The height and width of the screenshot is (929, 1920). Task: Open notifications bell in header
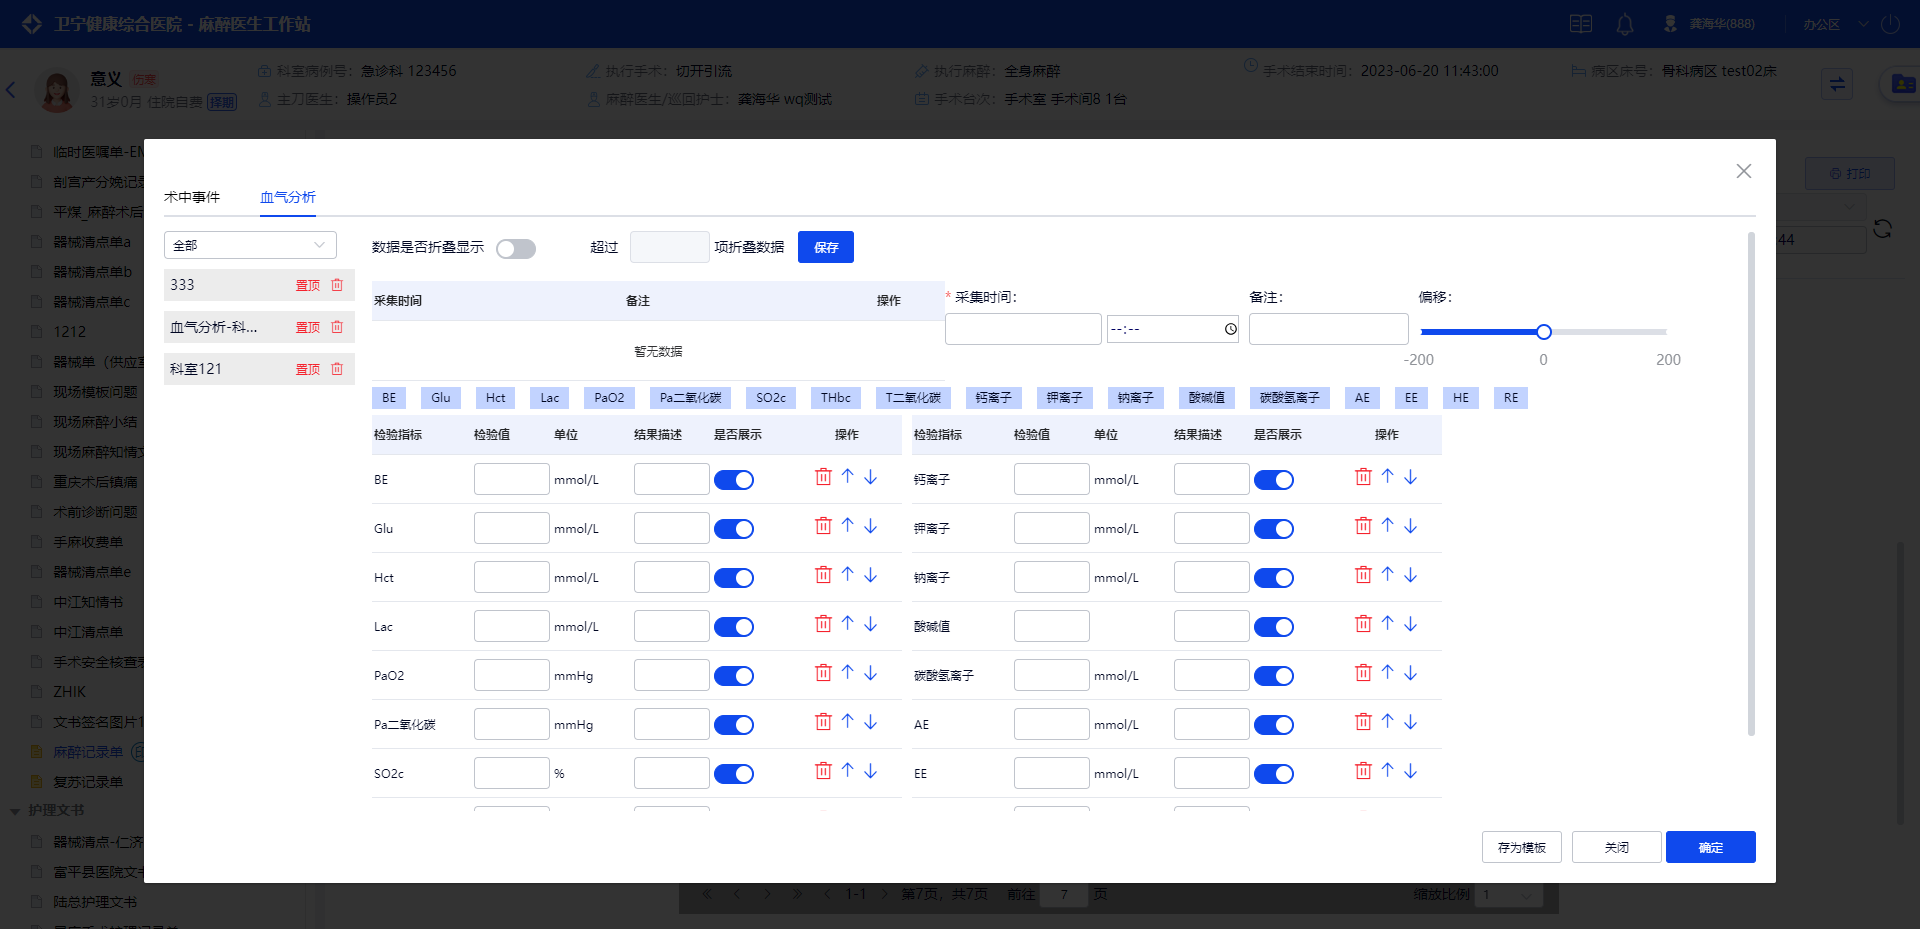(x=1625, y=24)
